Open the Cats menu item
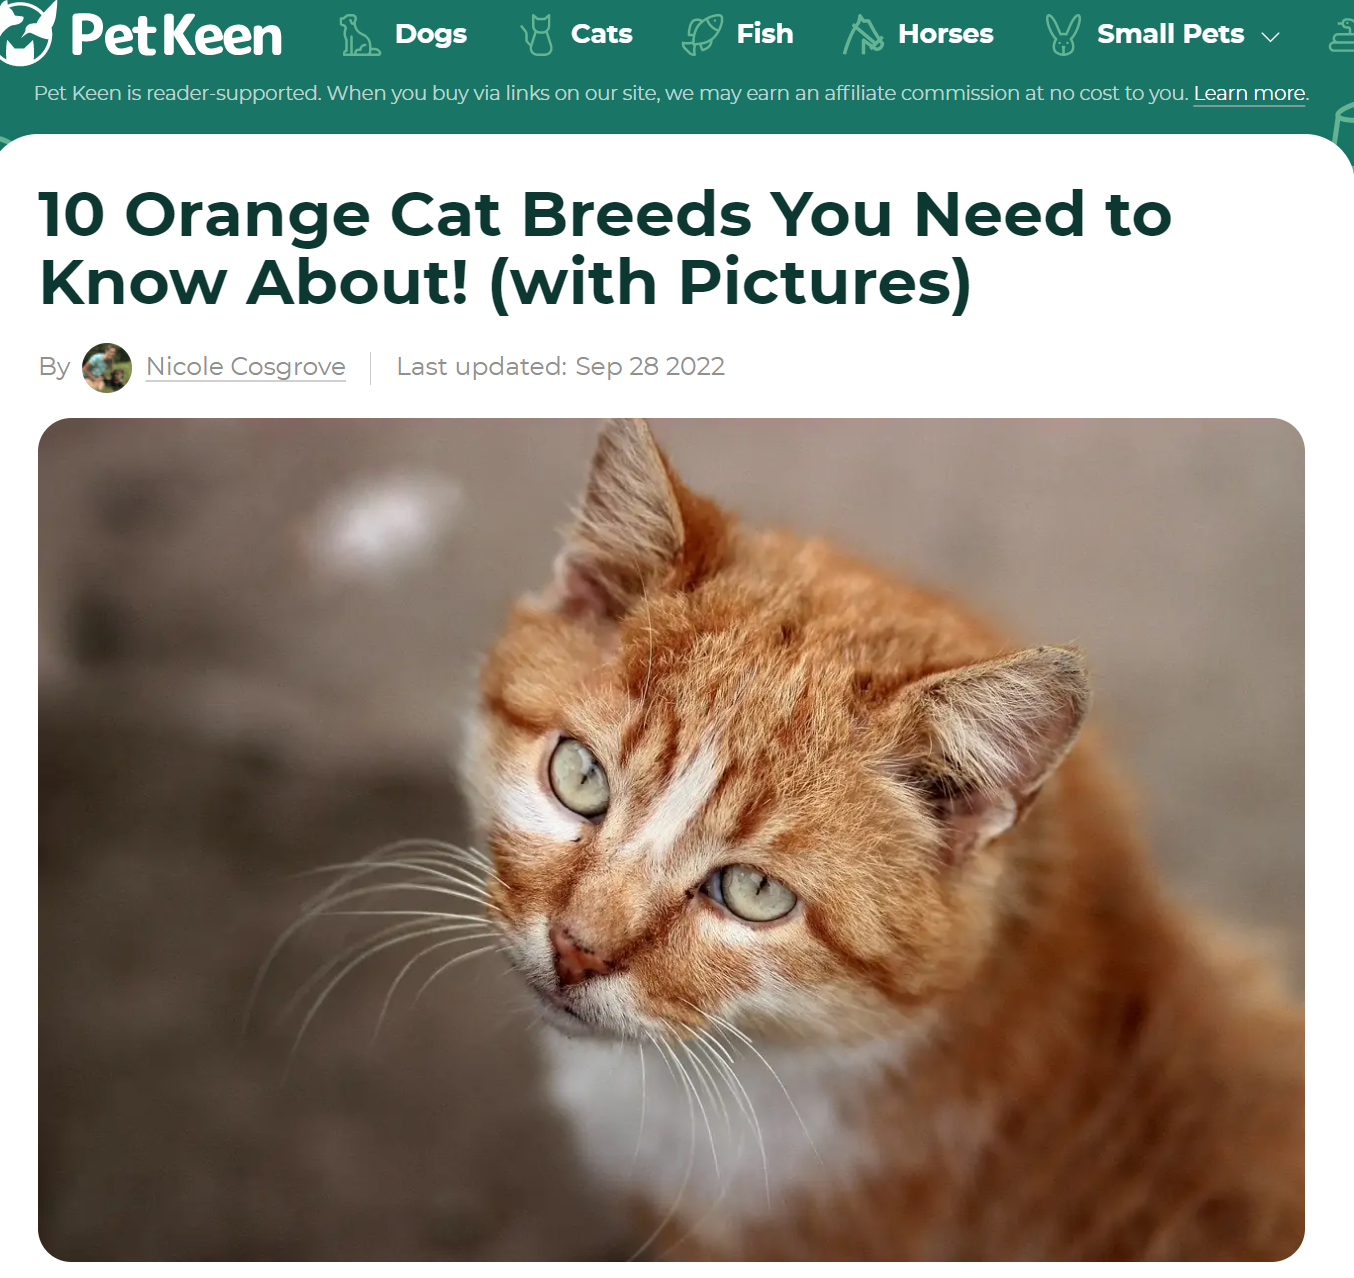Image resolution: width=1354 pixels, height=1278 pixels. (x=602, y=34)
